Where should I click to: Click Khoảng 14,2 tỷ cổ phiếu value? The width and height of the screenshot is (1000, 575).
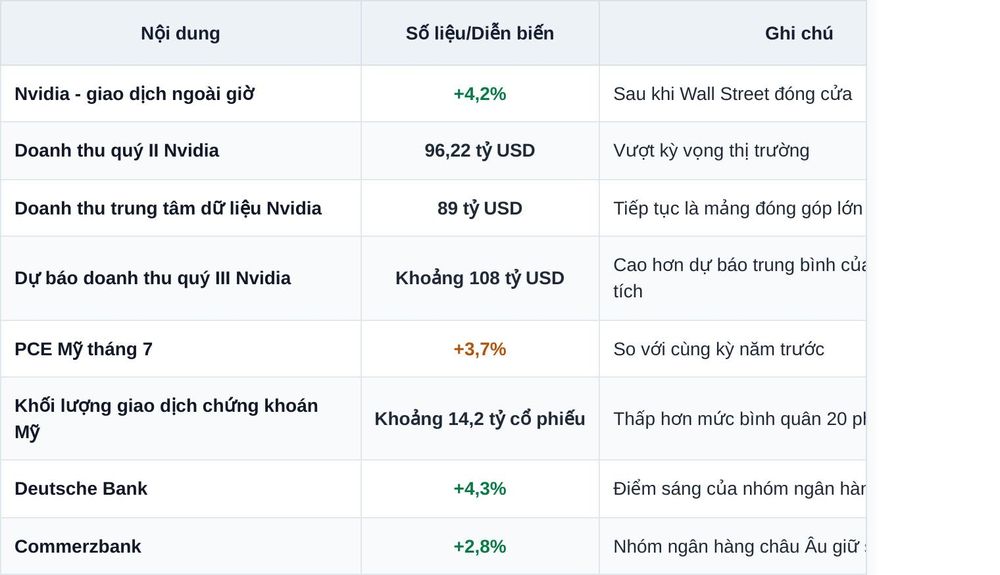point(480,419)
